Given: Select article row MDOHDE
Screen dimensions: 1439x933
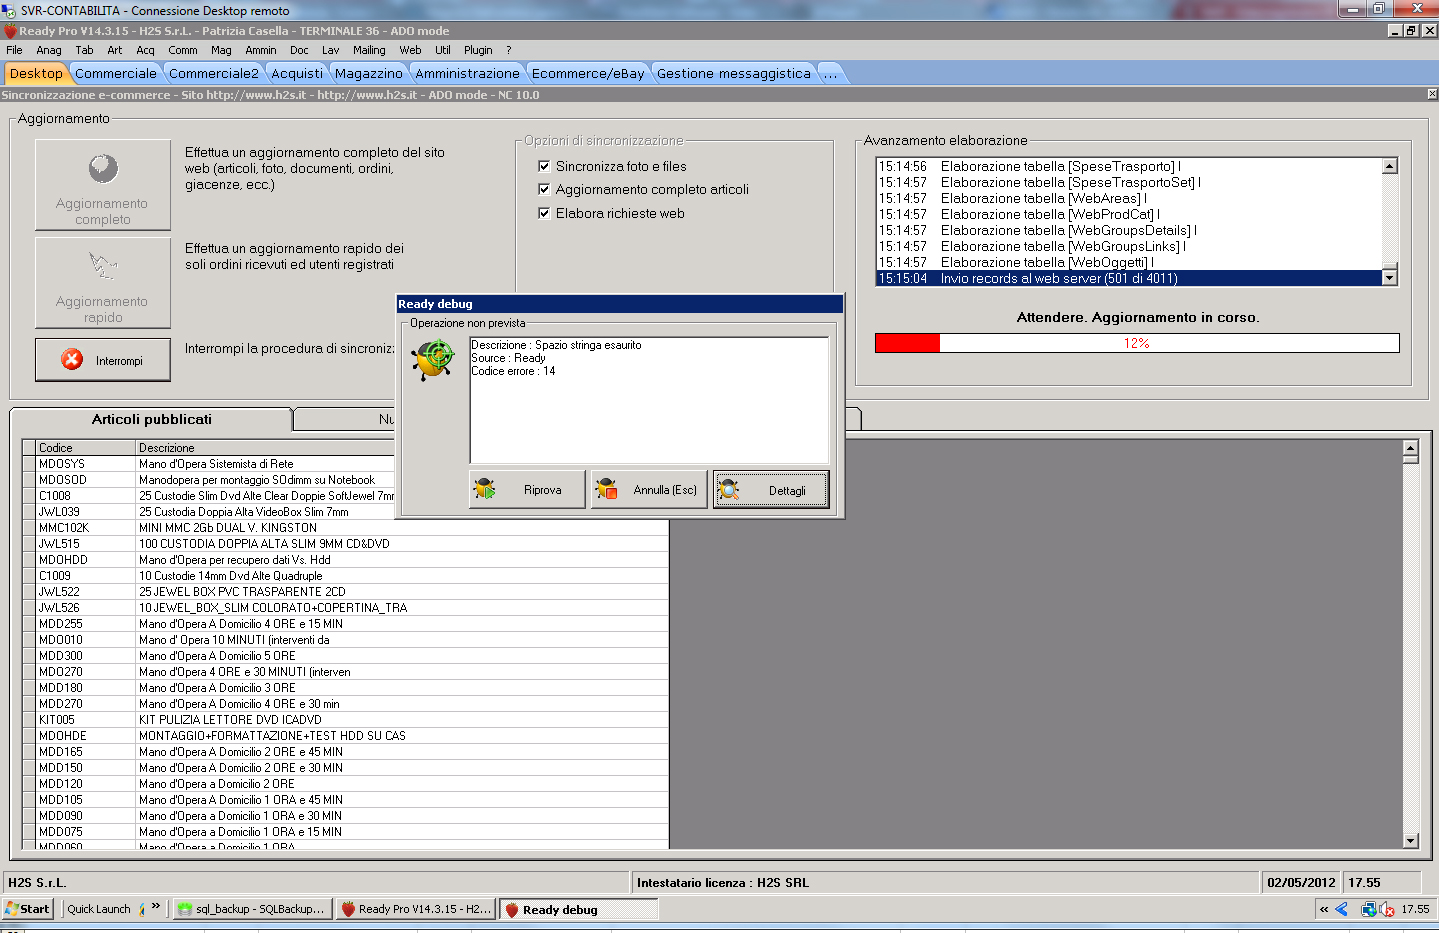Looking at the screenshot, I should pos(345,736).
